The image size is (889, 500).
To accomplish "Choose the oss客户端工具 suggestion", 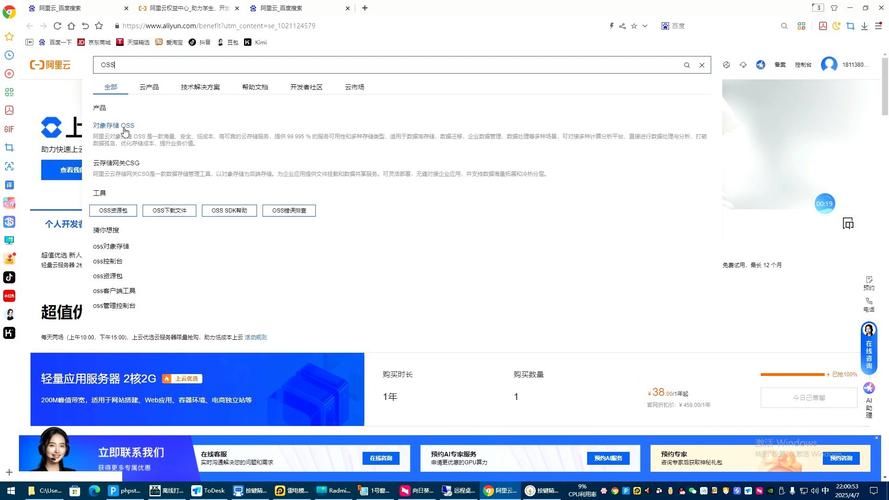I will click(114, 291).
